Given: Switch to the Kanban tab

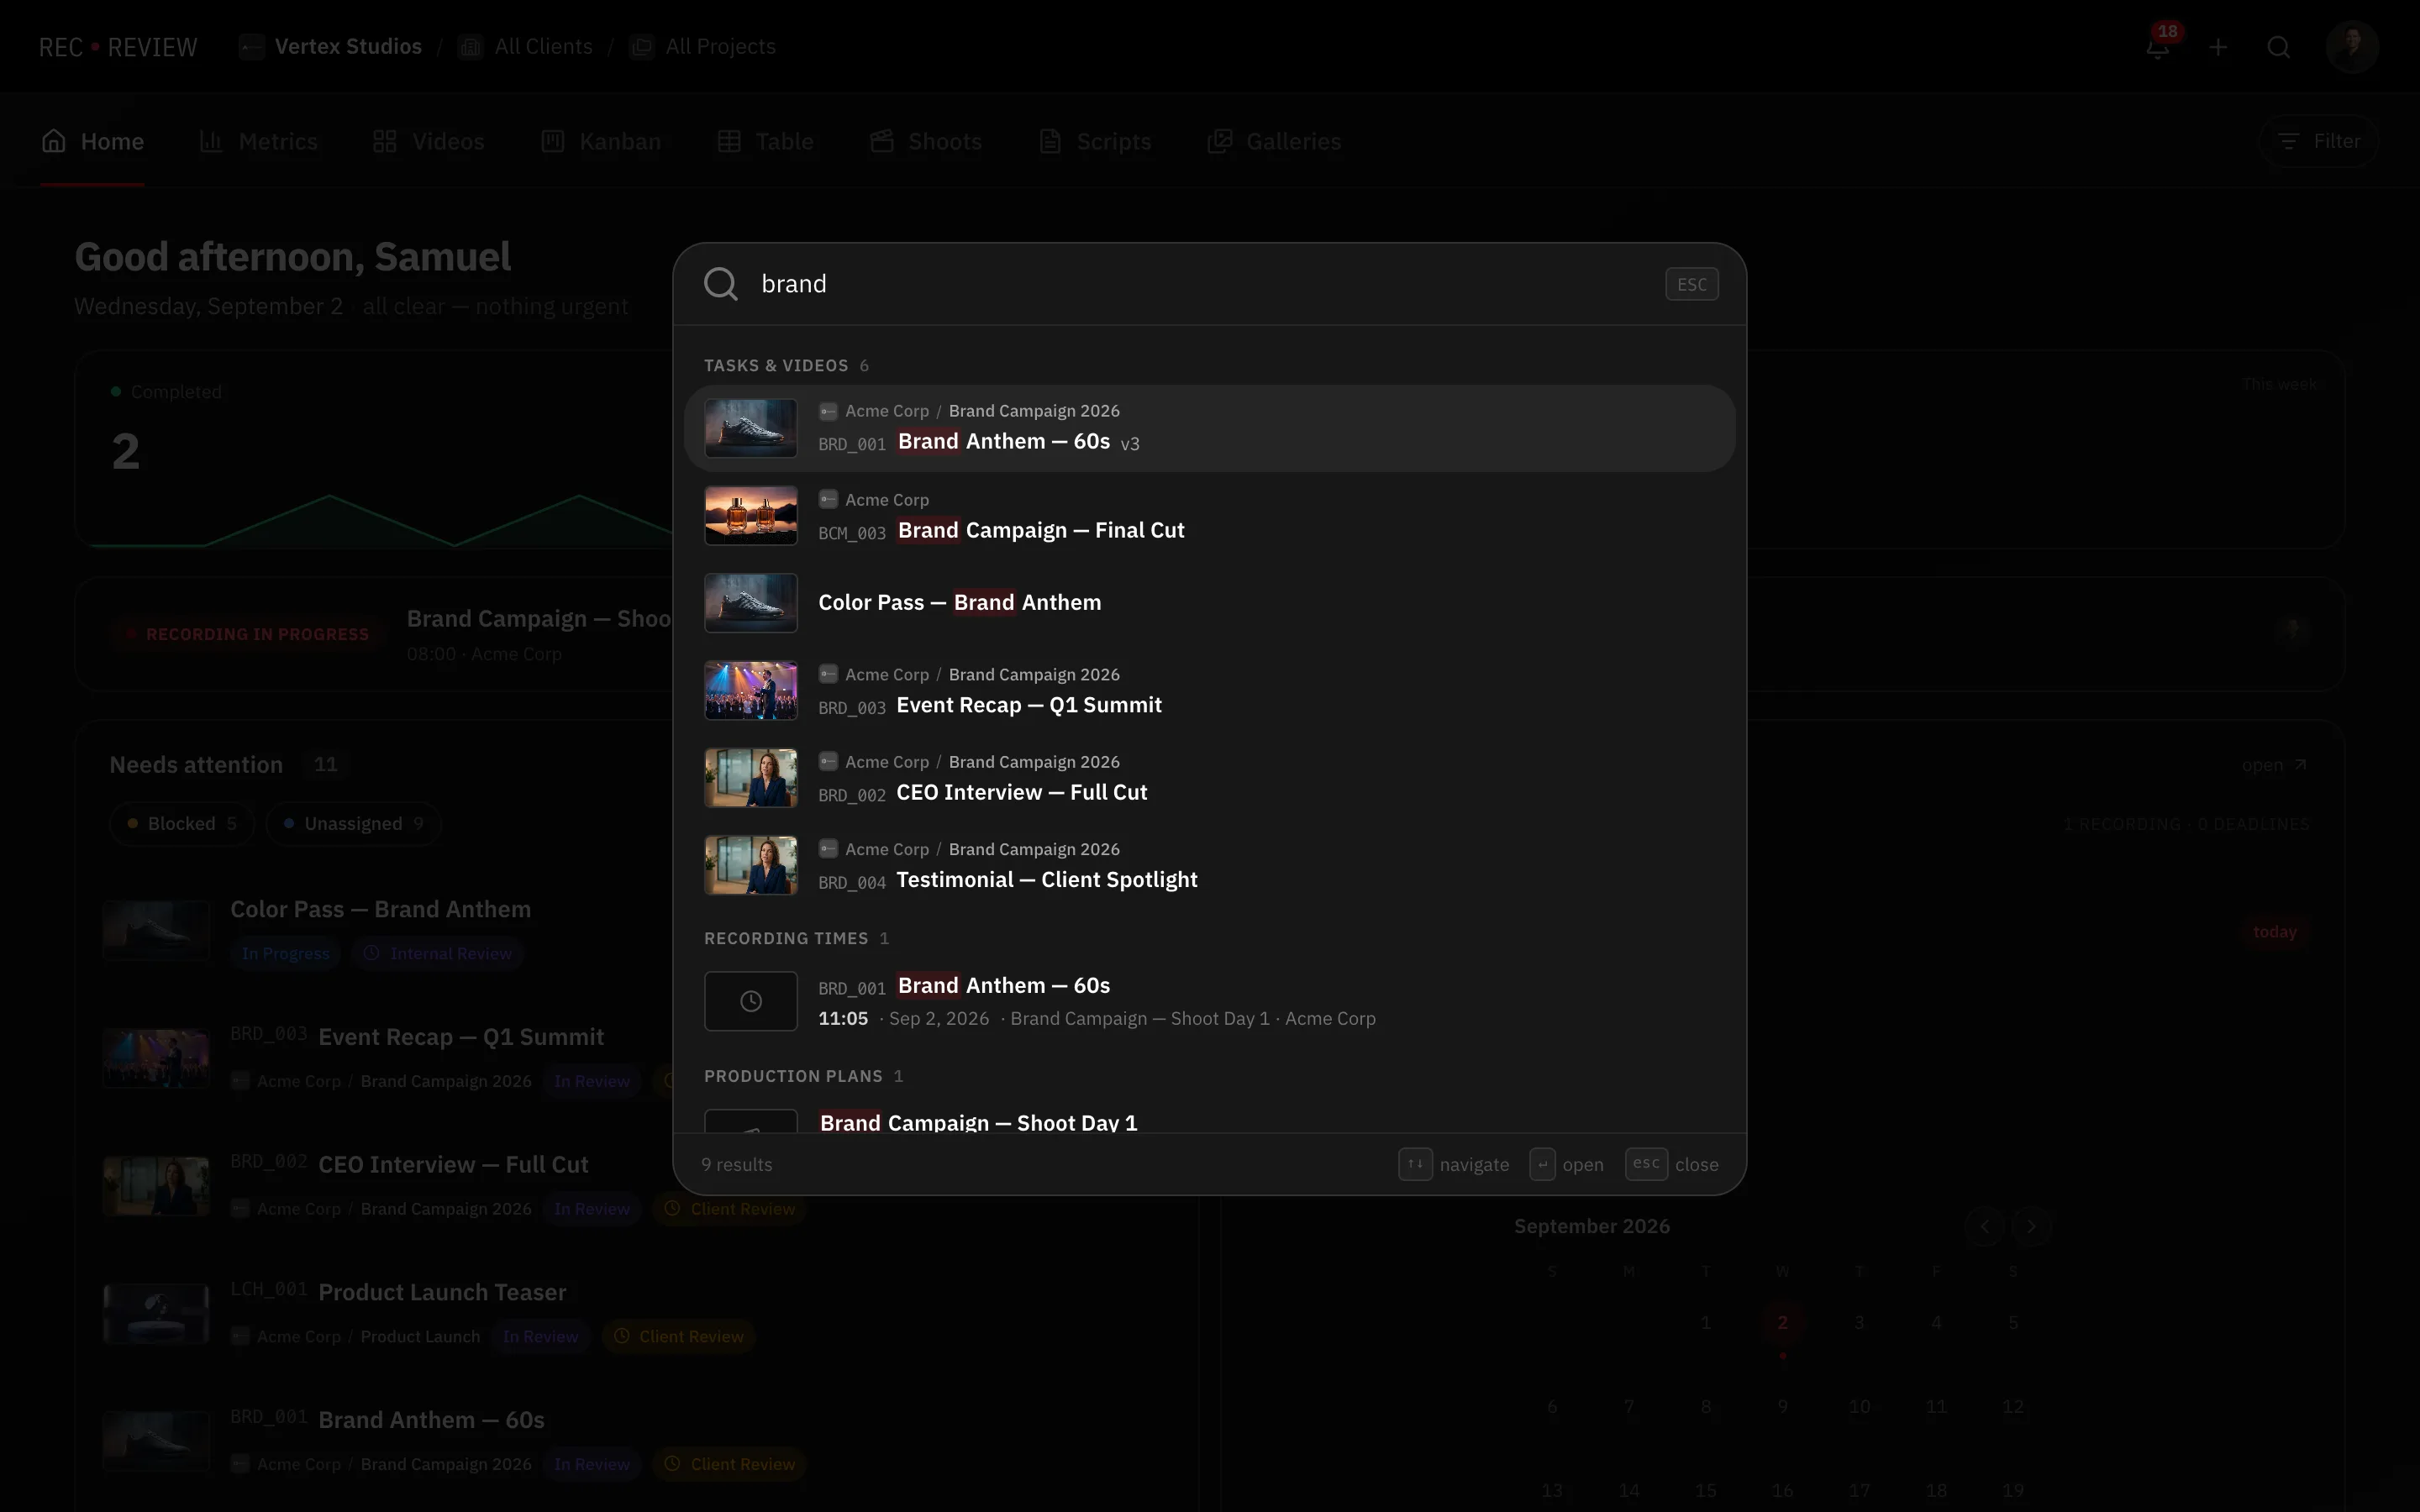Looking at the screenshot, I should pos(601,141).
